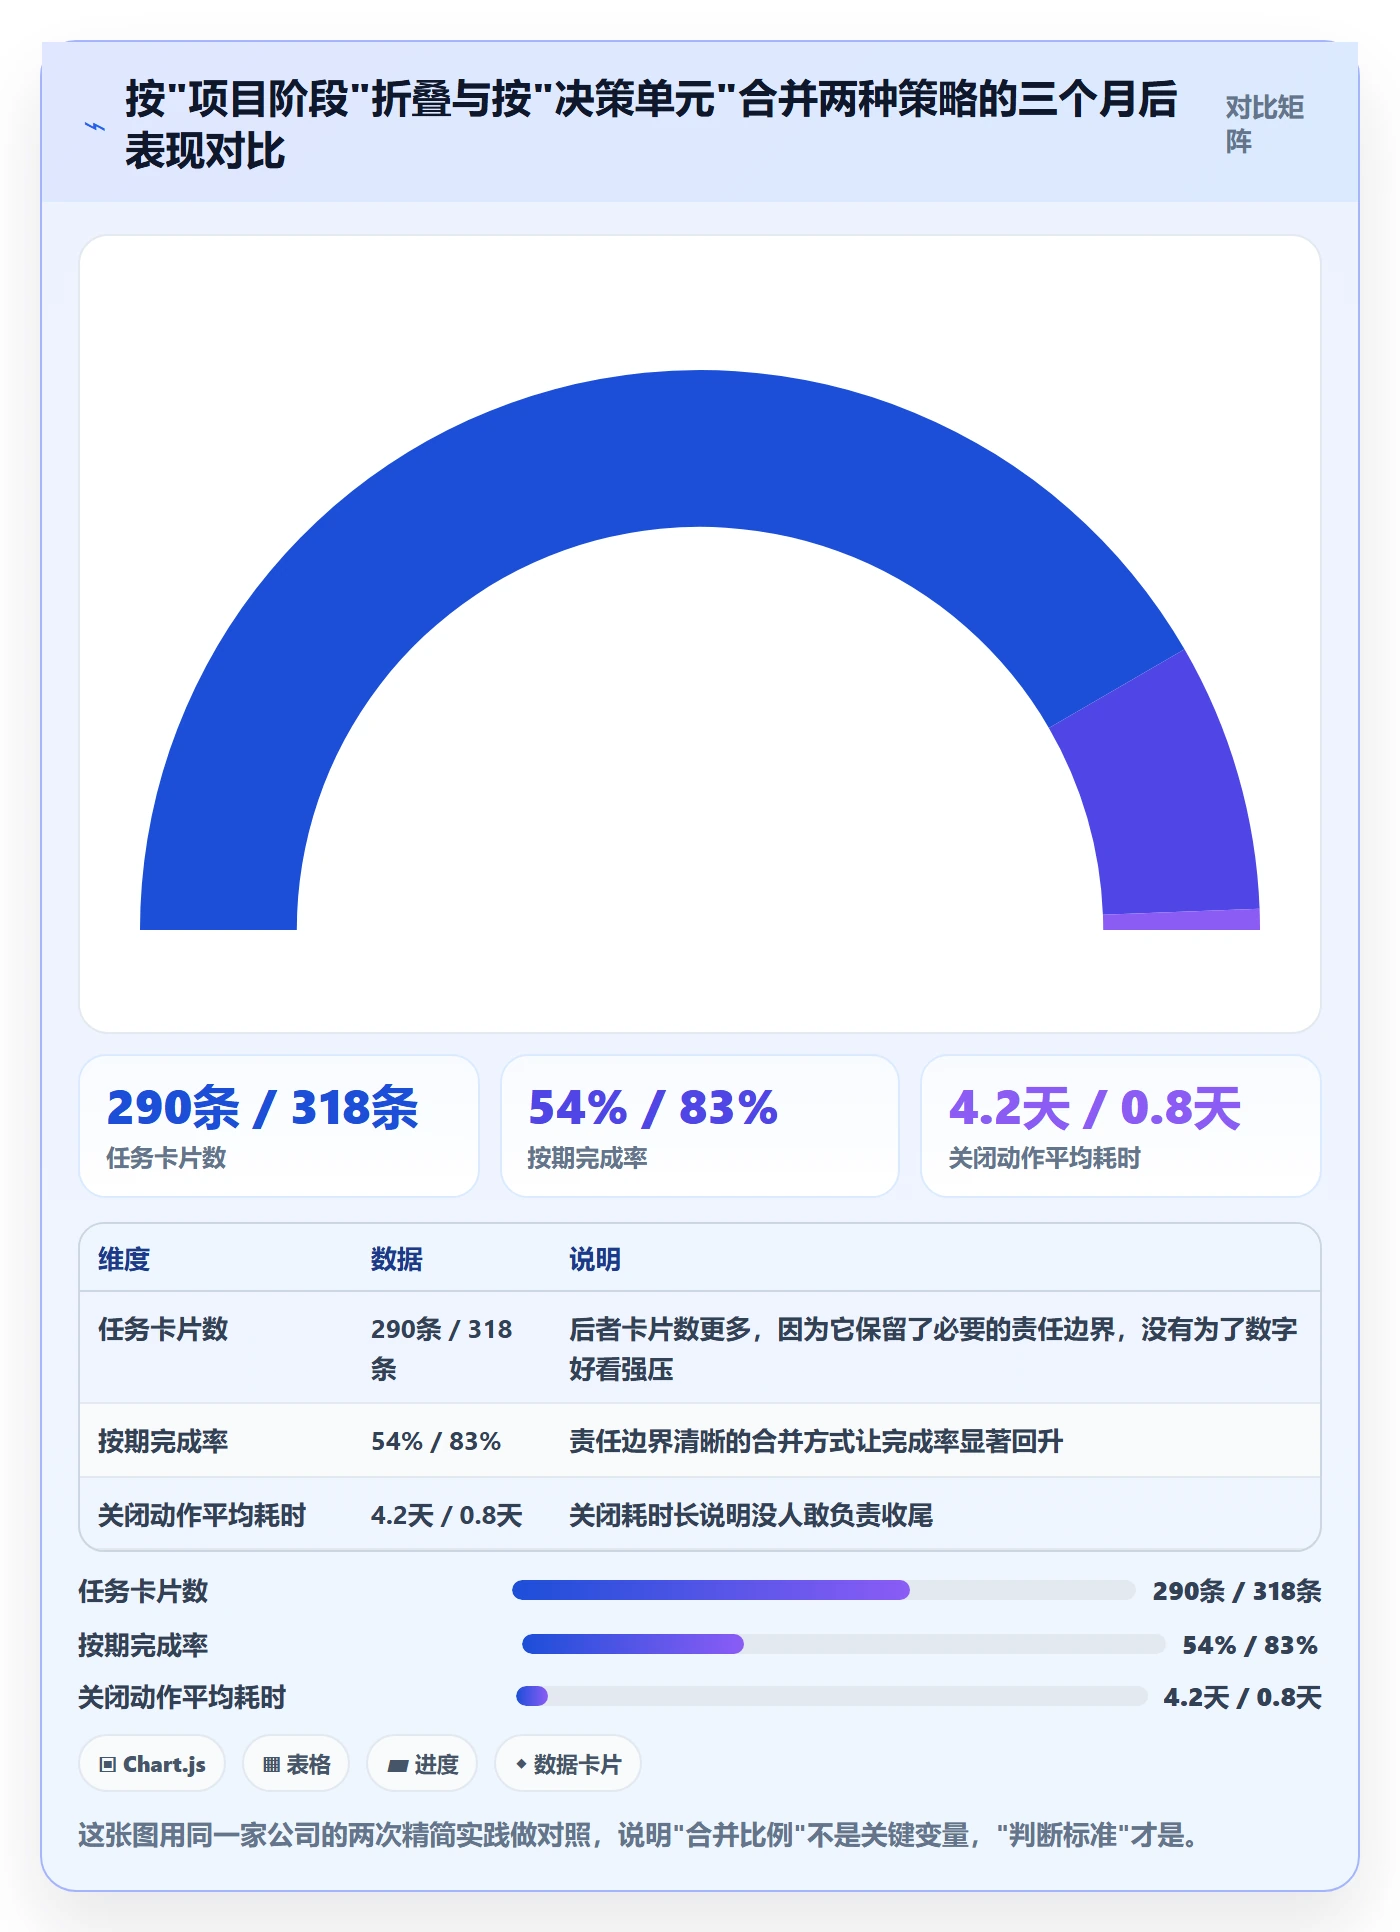Image resolution: width=1400 pixels, height=1932 pixels.
Task: Click the 关闭动作平均耗时 progress bar
Action: click(832, 1696)
